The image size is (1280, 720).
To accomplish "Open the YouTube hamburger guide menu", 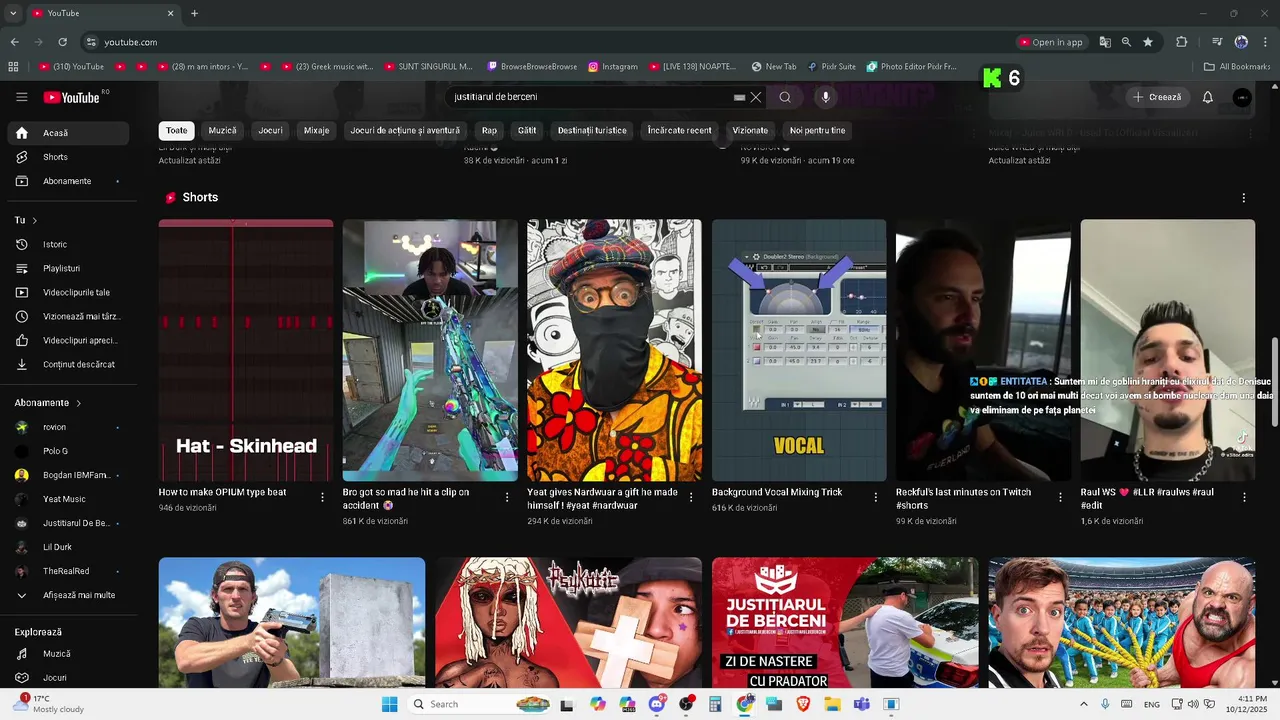I will 22,97.
